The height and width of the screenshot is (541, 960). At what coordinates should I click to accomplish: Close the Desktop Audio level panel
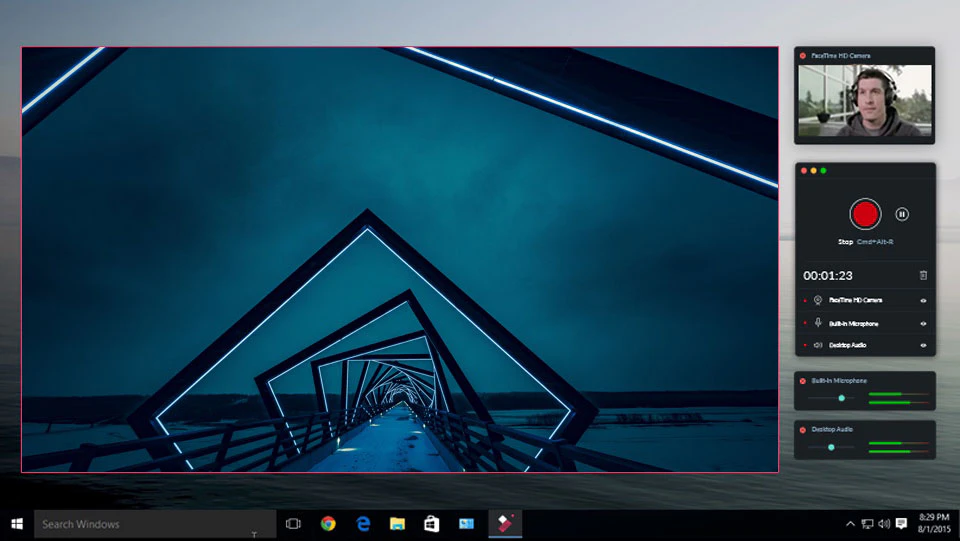coord(803,430)
